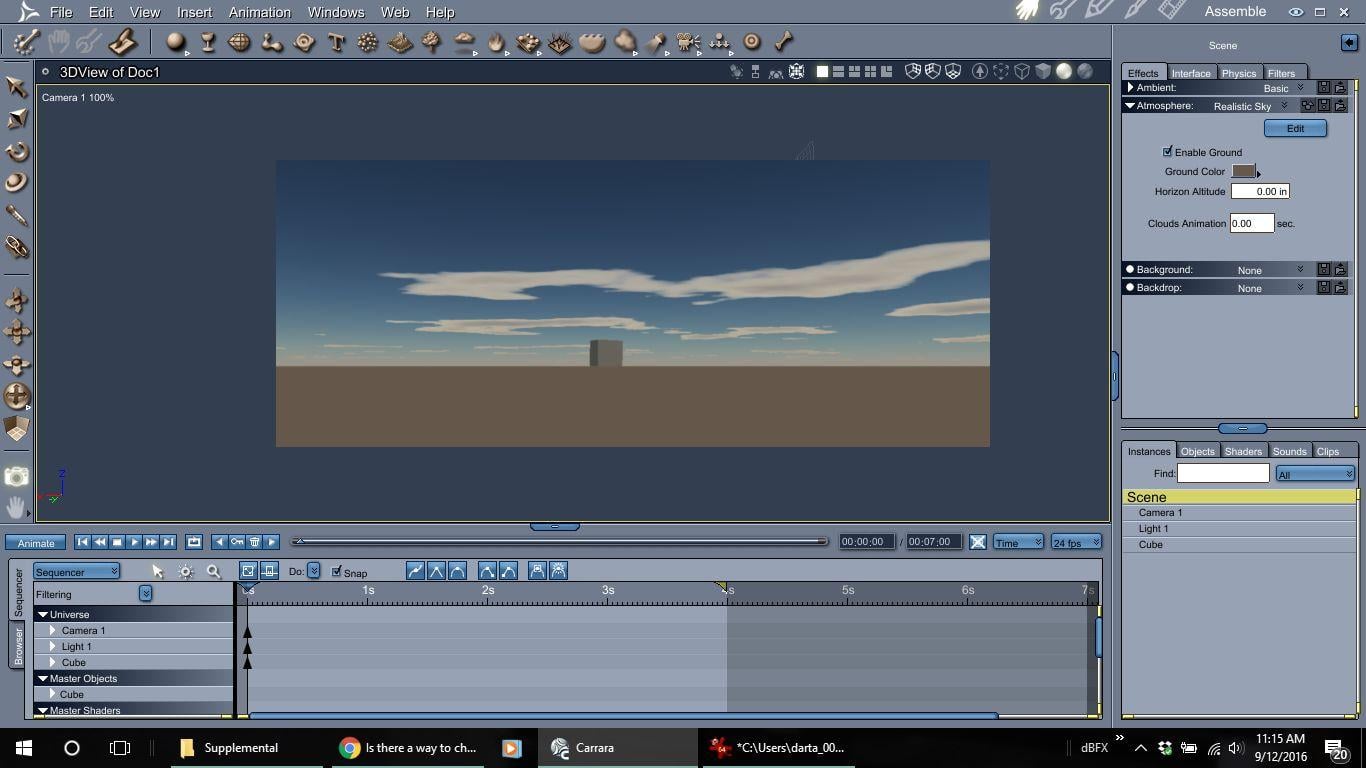The width and height of the screenshot is (1366, 768).
Task: Insert a plant tree object
Action: pos(432,42)
